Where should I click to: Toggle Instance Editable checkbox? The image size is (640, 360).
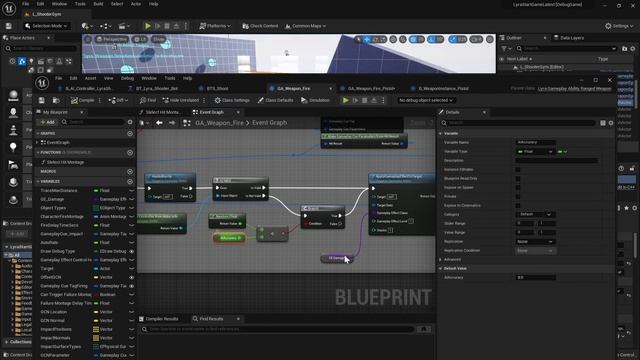coord(518,169)
